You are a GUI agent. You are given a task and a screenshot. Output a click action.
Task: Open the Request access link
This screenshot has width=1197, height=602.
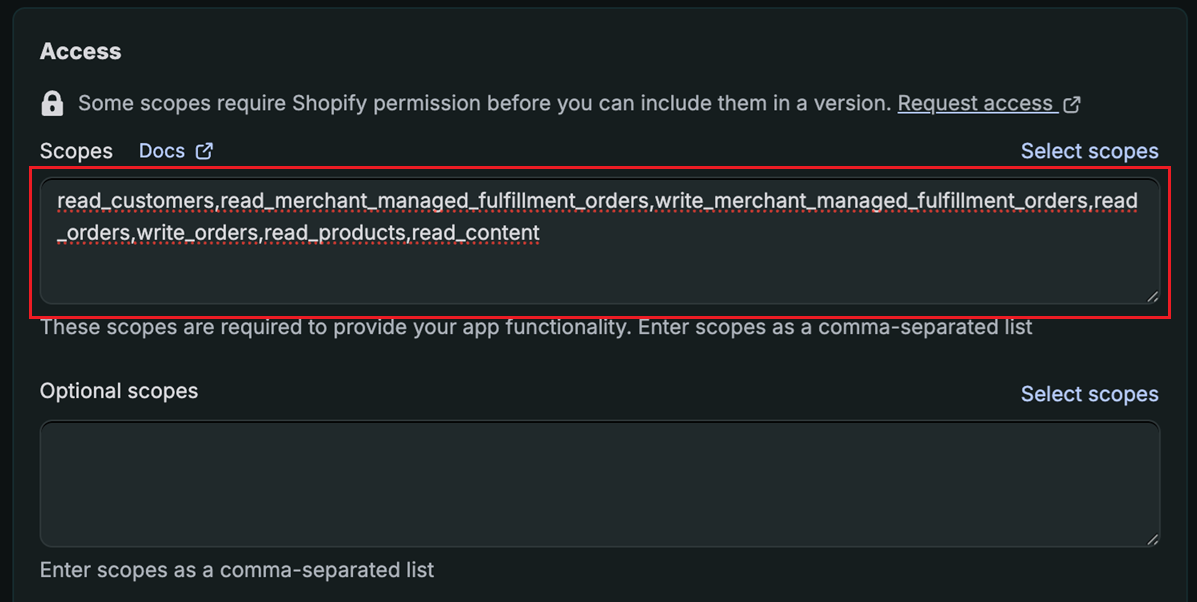(x=975, y=103)
